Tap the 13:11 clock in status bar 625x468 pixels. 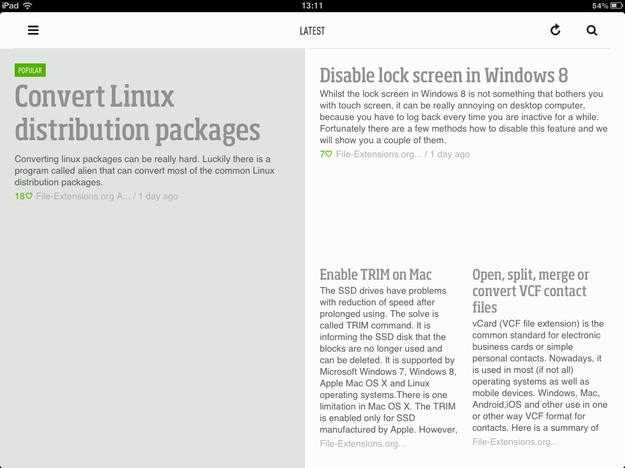click(x=312, y=6)
